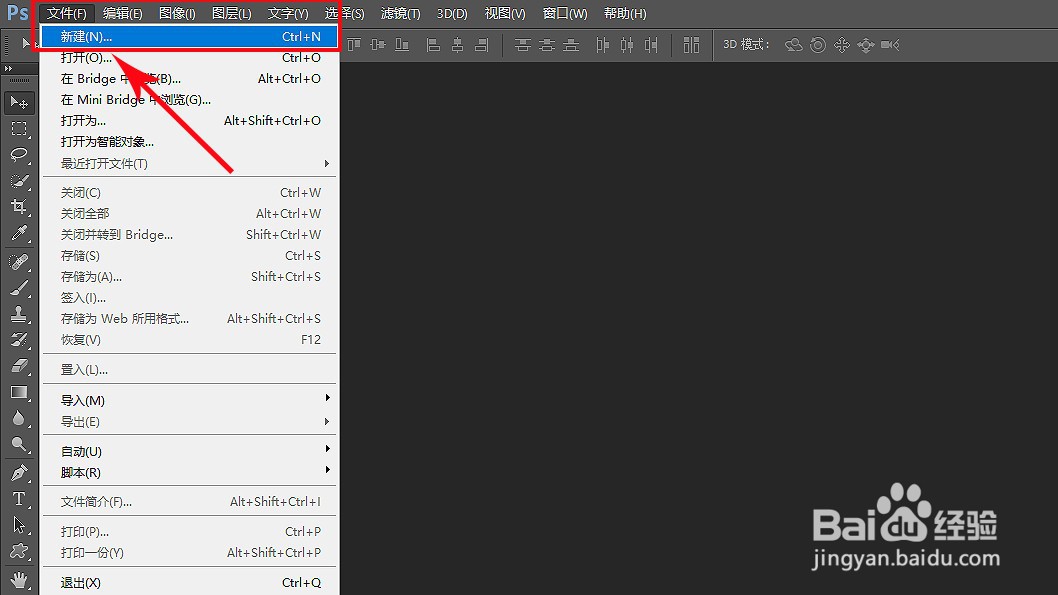This screenshot has width=1058, height=595.
Task: Click the 3D scale camera icon
Action: (890, 45)
